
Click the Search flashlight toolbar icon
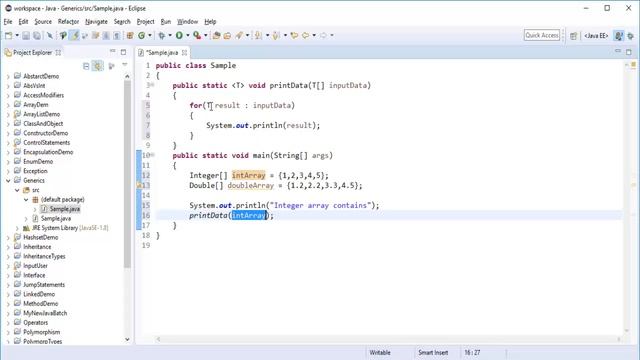coord(239,36)
